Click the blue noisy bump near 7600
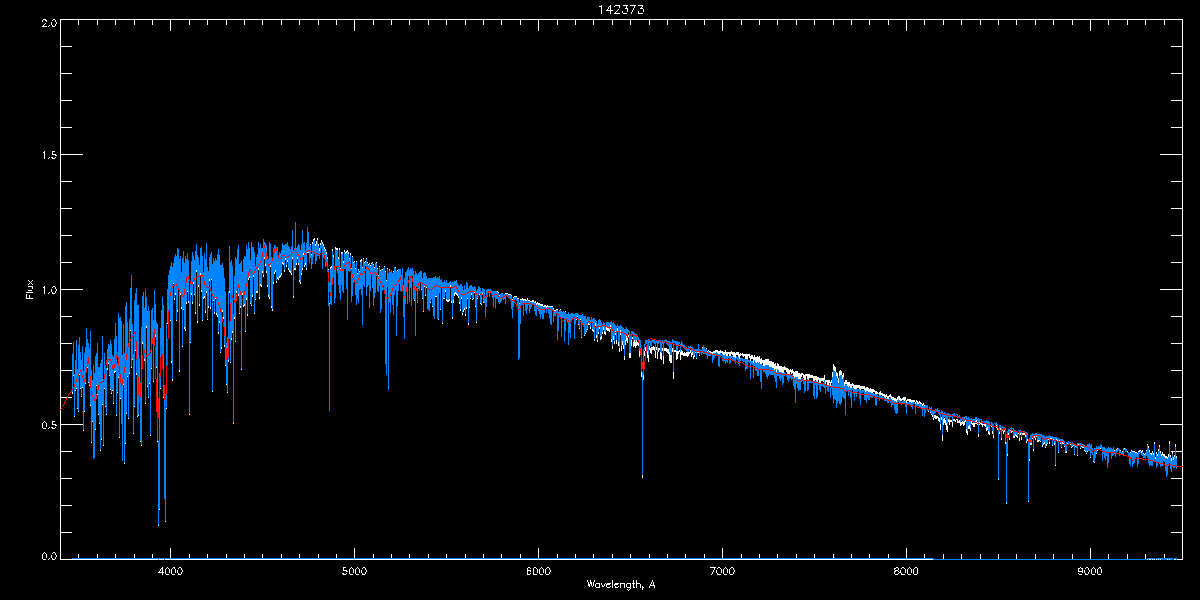The height and width of the screenshot is (600, 1200). 837,380
